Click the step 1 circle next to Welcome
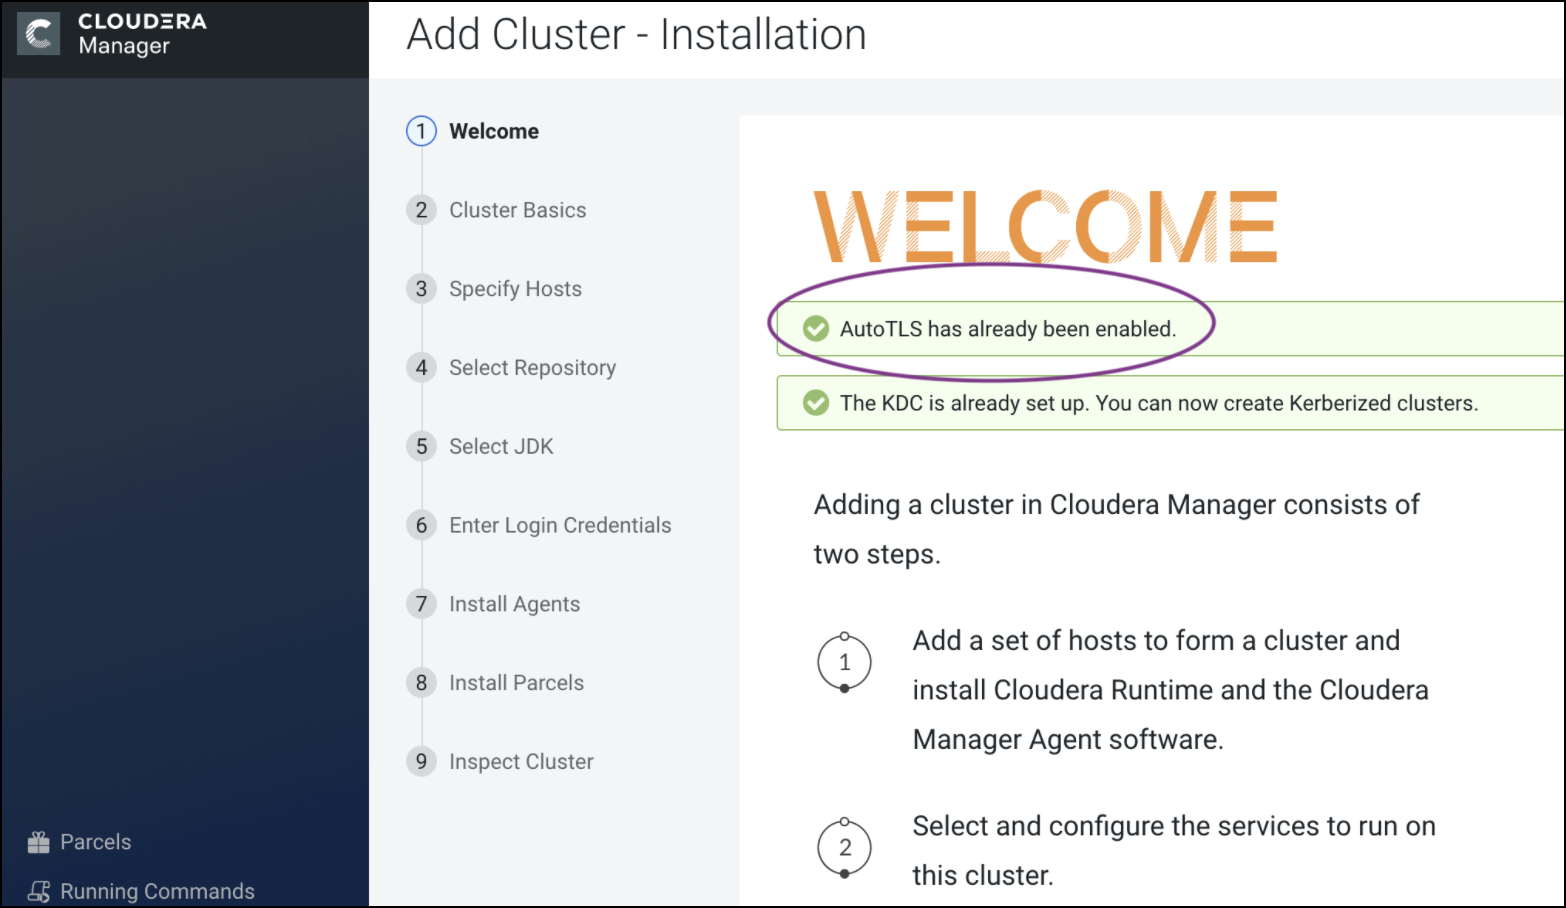The image size is (1566, 908). pos(421,131)
